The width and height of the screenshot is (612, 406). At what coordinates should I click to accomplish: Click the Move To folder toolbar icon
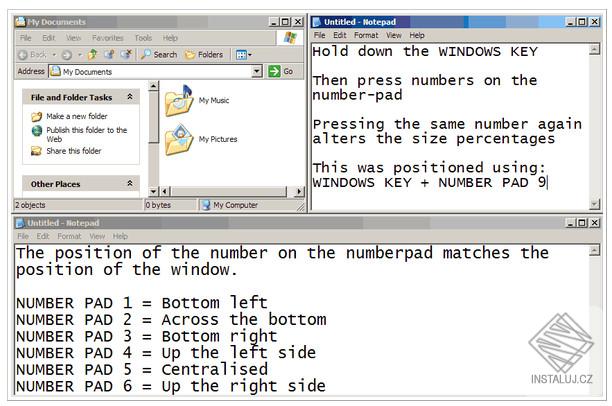click(x=109, y=54)
